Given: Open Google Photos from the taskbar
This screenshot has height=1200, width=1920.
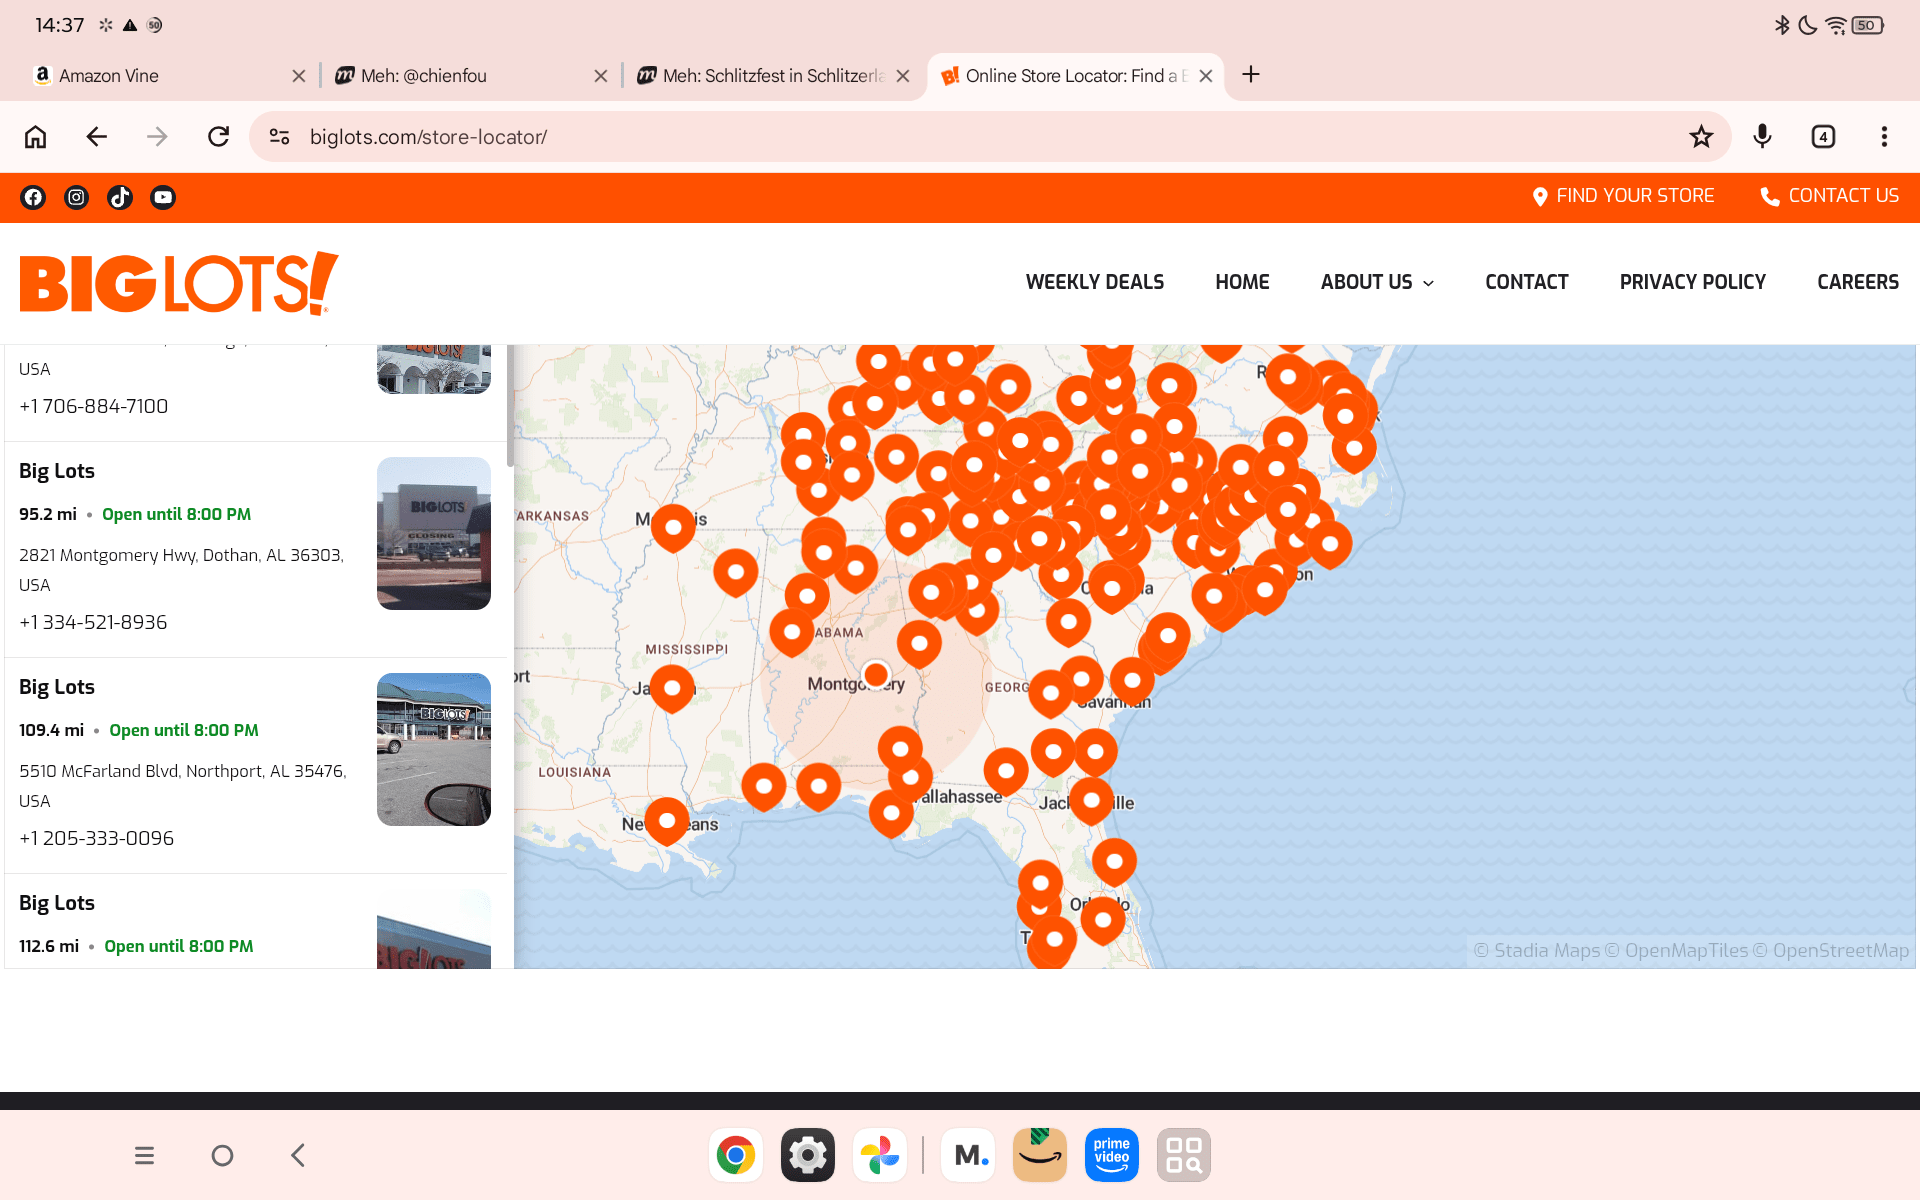Looking at the screenshot, I should click(x=880, y=1155).
